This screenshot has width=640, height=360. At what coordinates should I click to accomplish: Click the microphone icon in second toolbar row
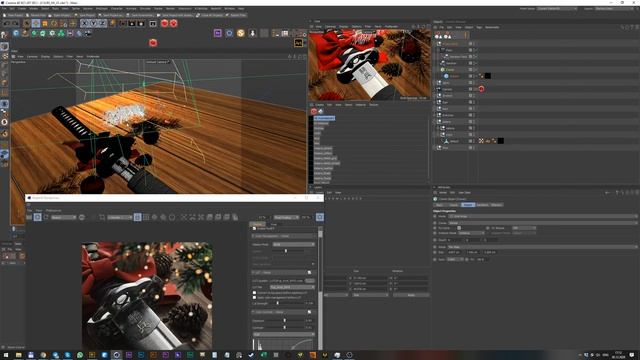point(252,33)
